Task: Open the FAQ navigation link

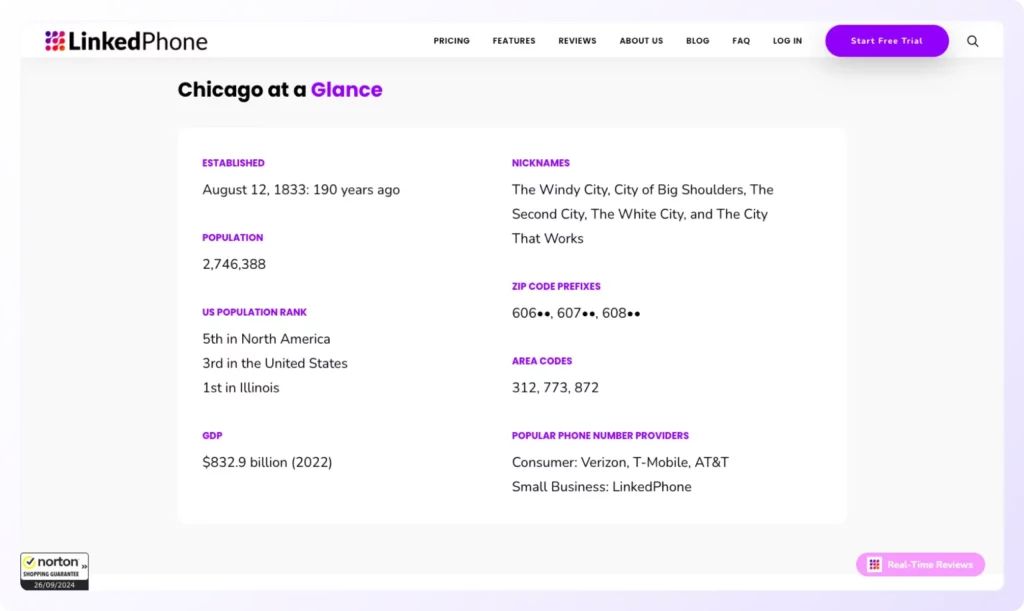Action: click(x=740, y=41)
